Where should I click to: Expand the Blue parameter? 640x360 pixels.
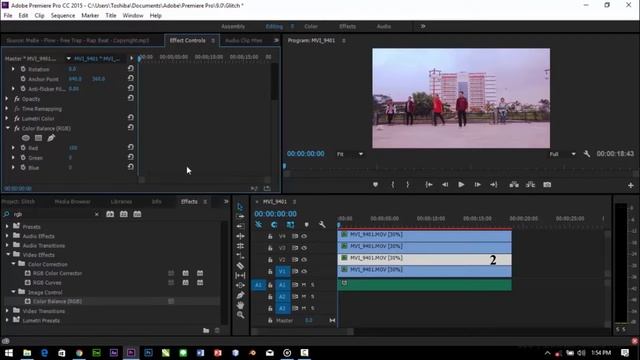13,167
